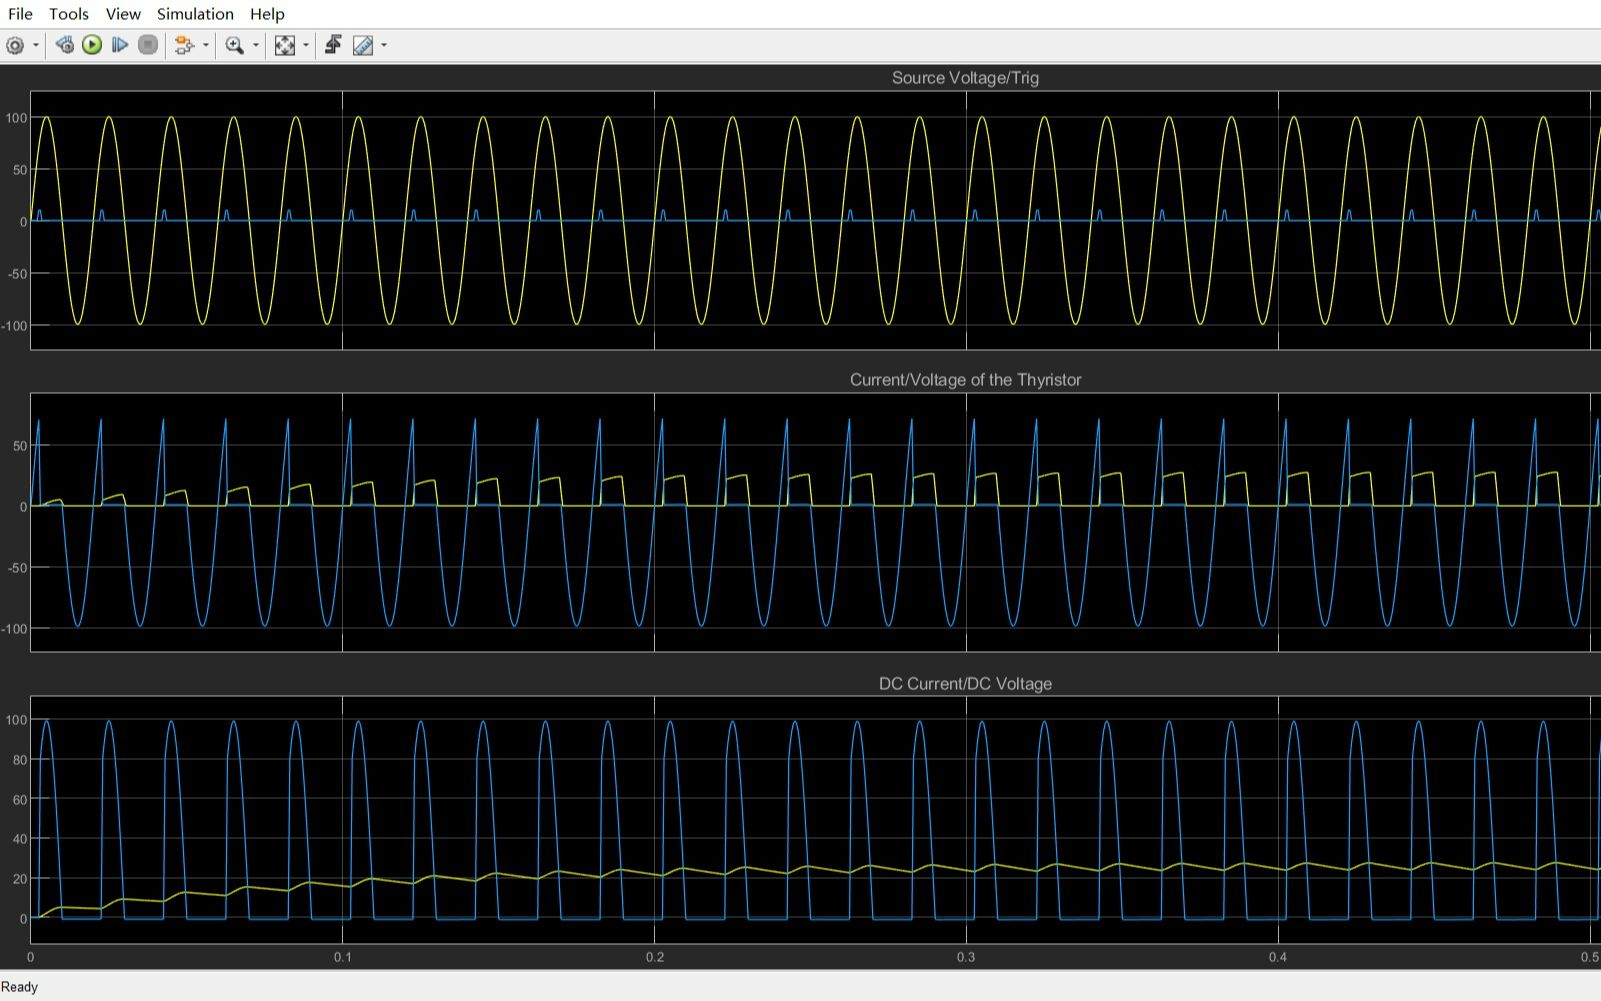Open the Help menu
Screen dimensions: 1601x1001
point(267,14)
